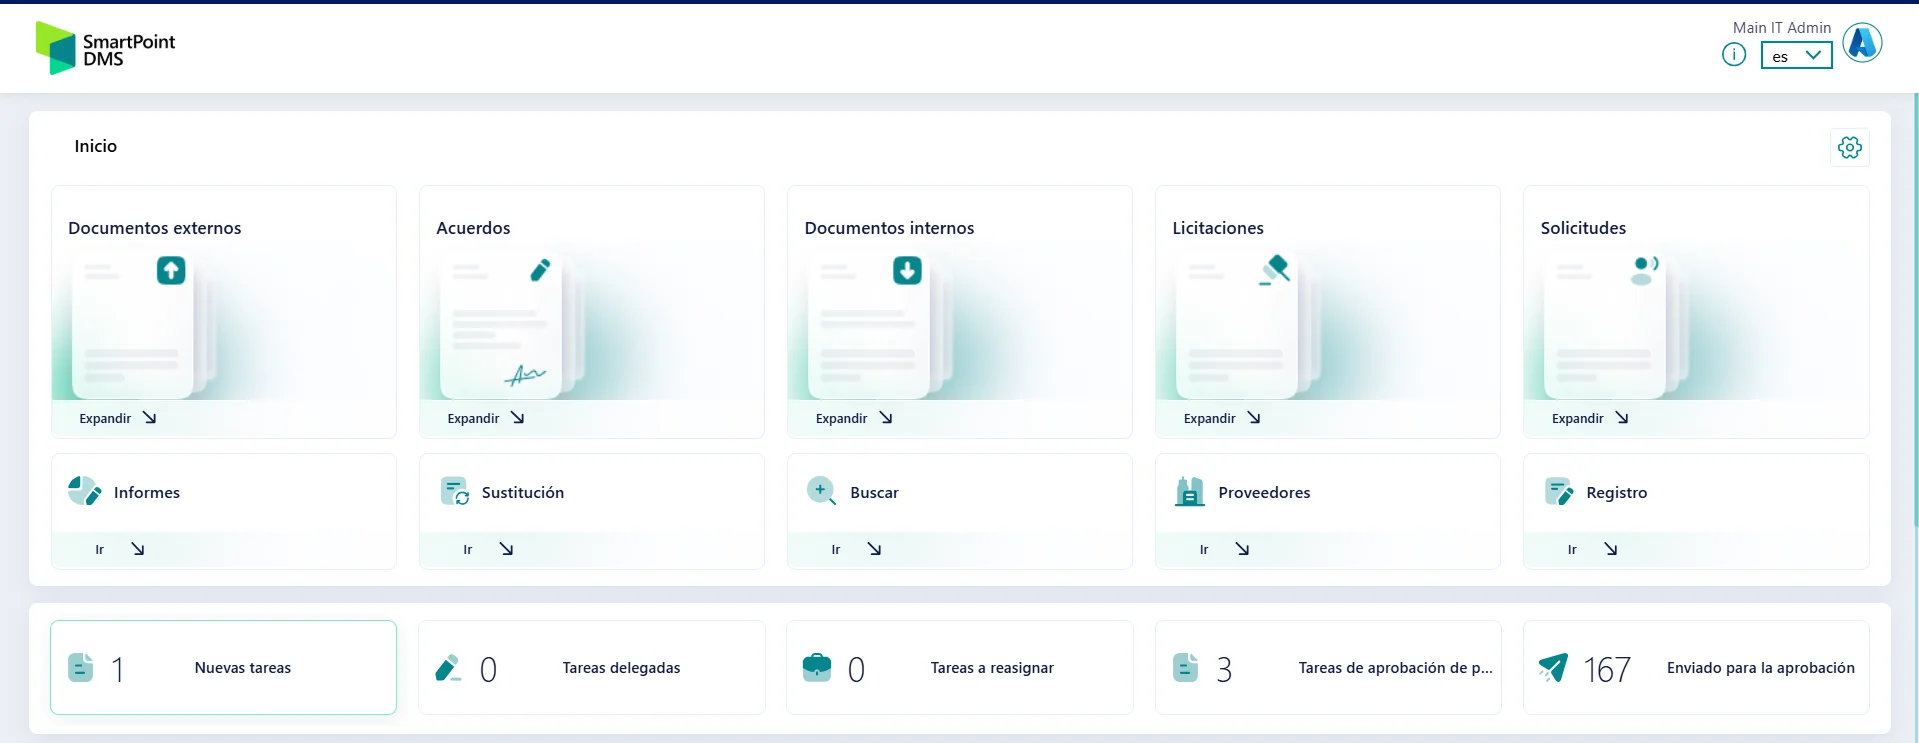Click the Documentos internos document thumbnail
The width and height of the screenshot is (1919, 743).
point(870,325)
